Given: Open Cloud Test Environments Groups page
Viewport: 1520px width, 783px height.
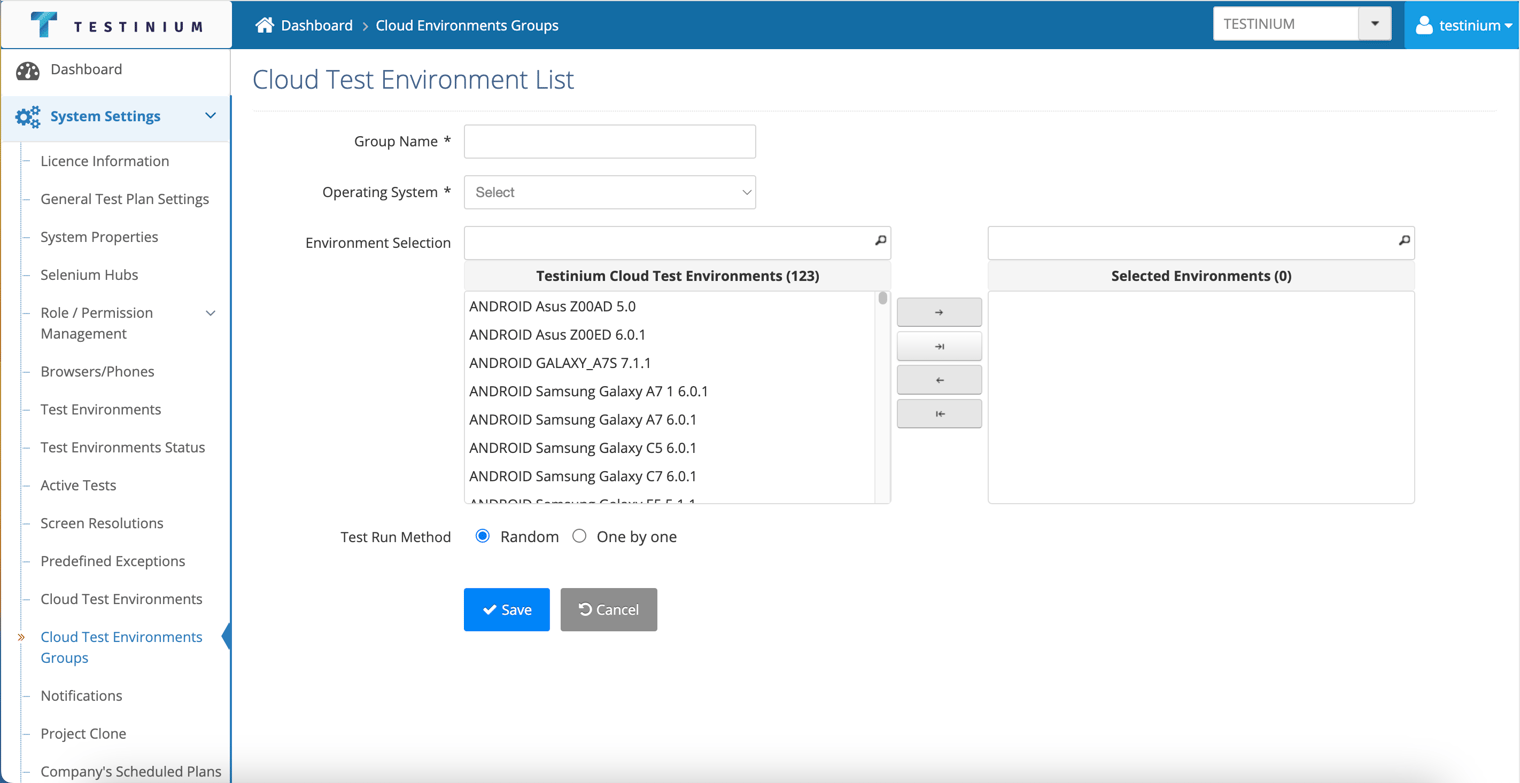Looking at the screenshot, I should pyautogui.click(x=121, y=647).
